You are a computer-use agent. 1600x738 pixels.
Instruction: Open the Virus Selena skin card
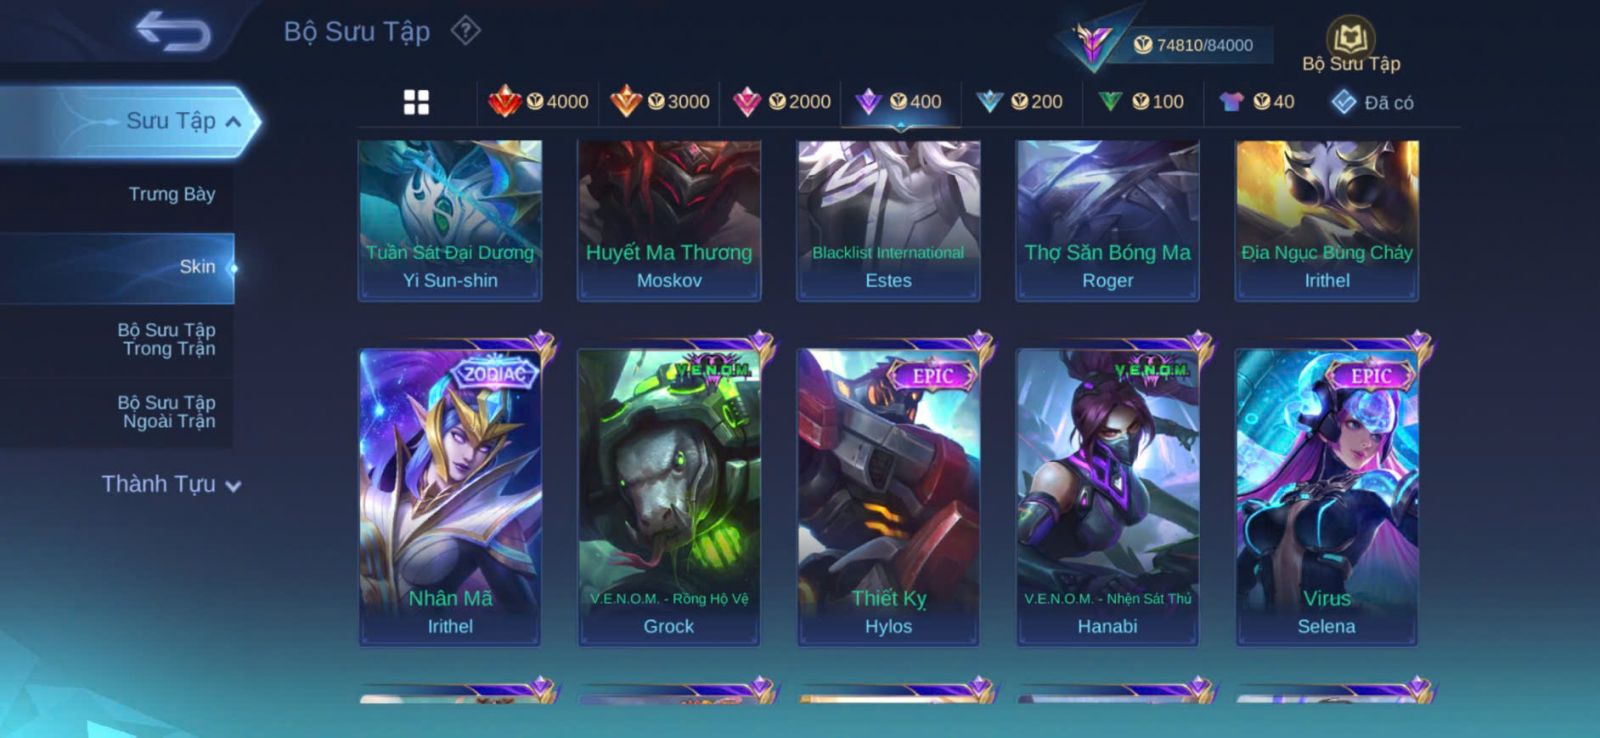coord(1327,497)
